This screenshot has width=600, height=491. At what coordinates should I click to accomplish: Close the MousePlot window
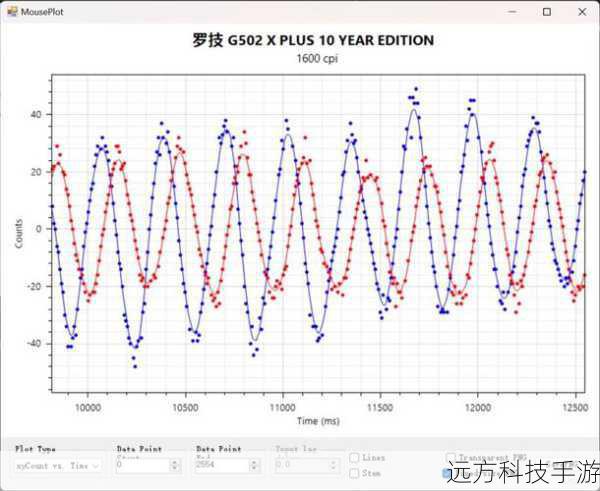click(x=582, y=12)
